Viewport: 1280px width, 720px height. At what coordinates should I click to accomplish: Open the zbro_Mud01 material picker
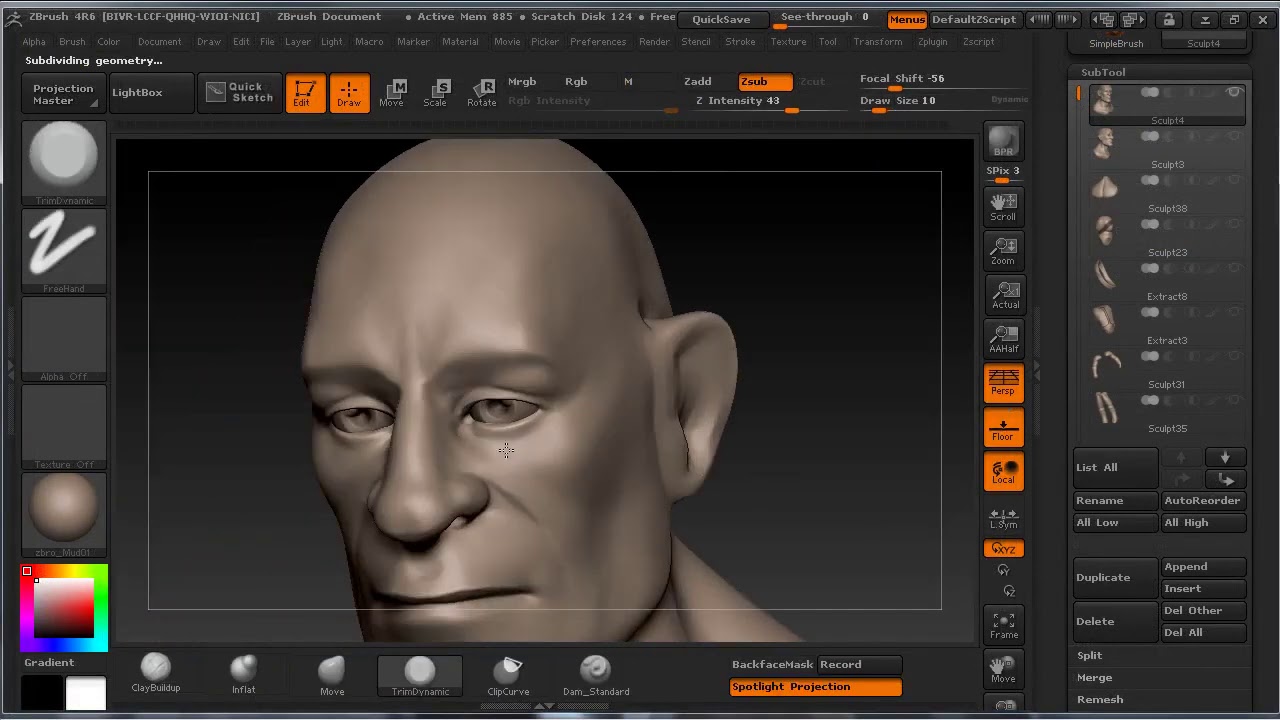point(64,515)
